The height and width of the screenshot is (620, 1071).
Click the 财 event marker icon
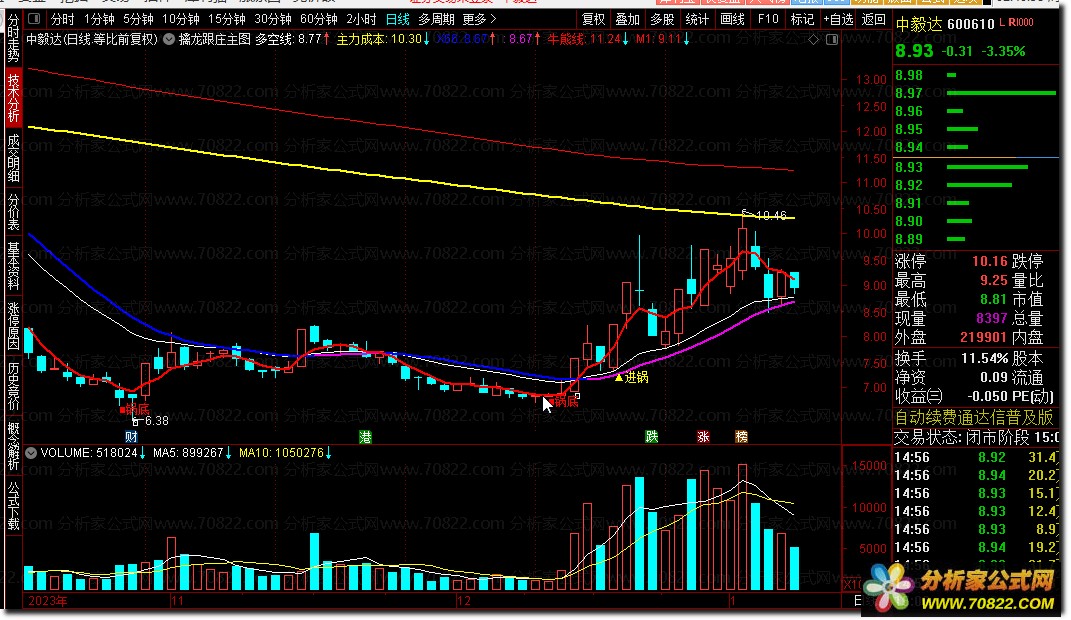click(x=131, y=437)
